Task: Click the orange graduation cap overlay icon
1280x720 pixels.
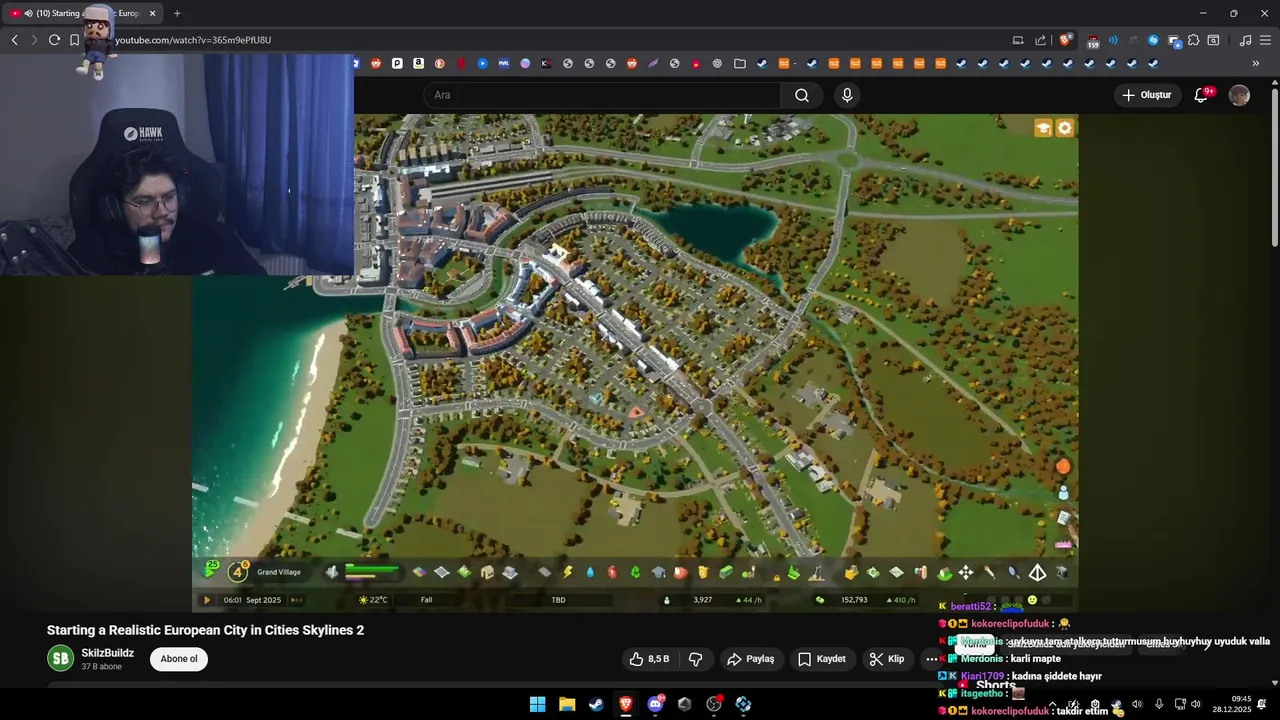Action: click(1043, 128)
